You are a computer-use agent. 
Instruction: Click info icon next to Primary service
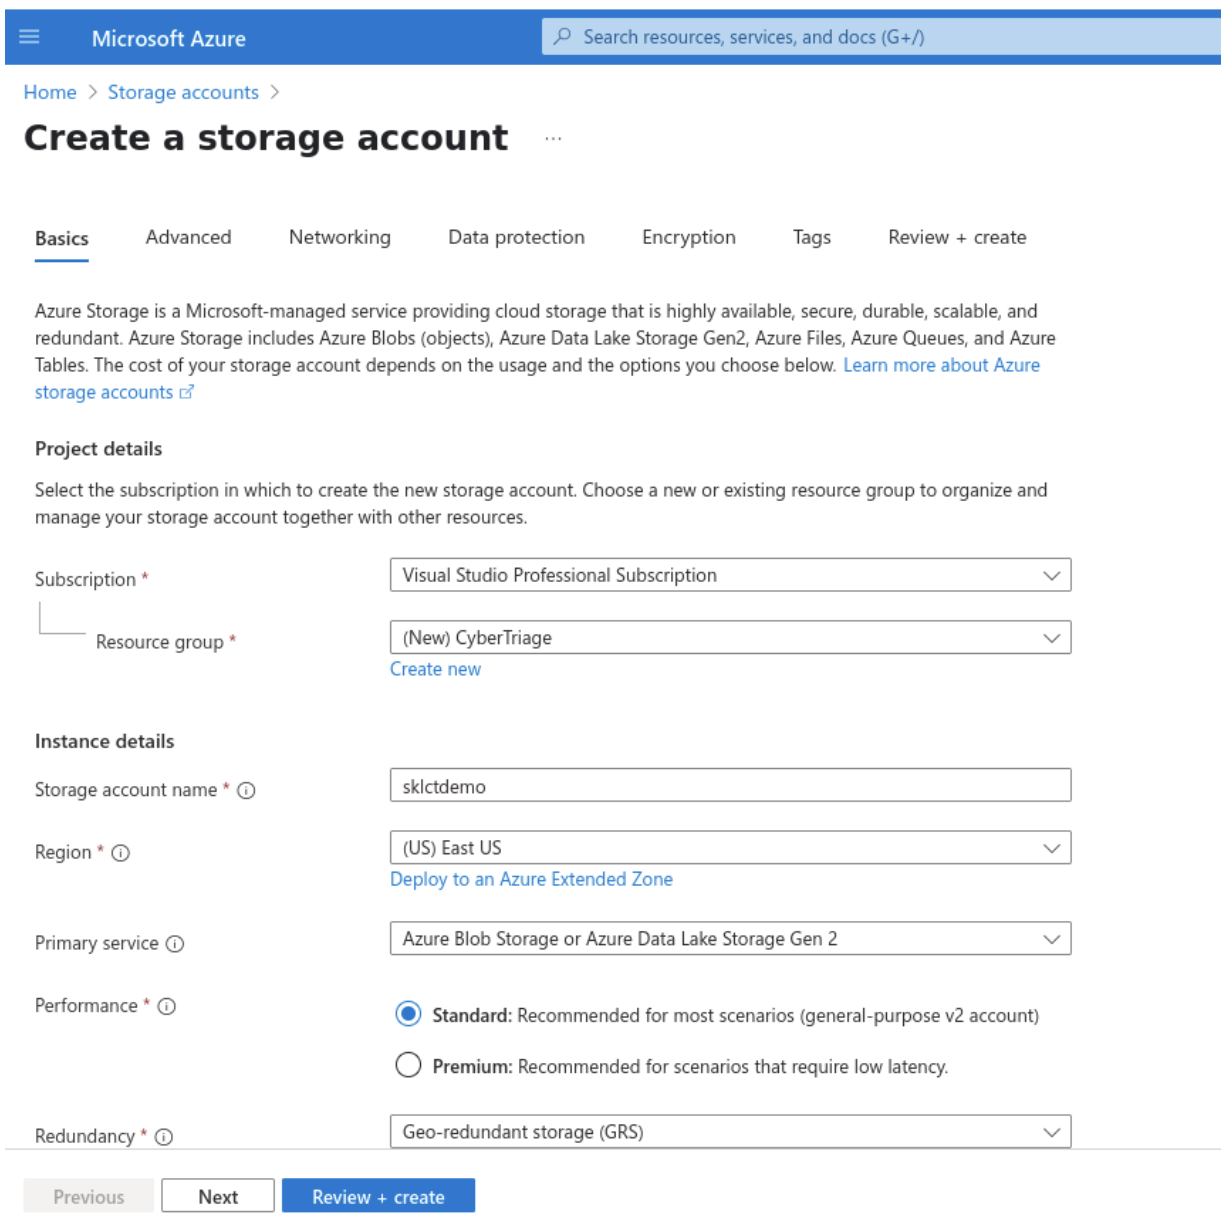point(175,944)
